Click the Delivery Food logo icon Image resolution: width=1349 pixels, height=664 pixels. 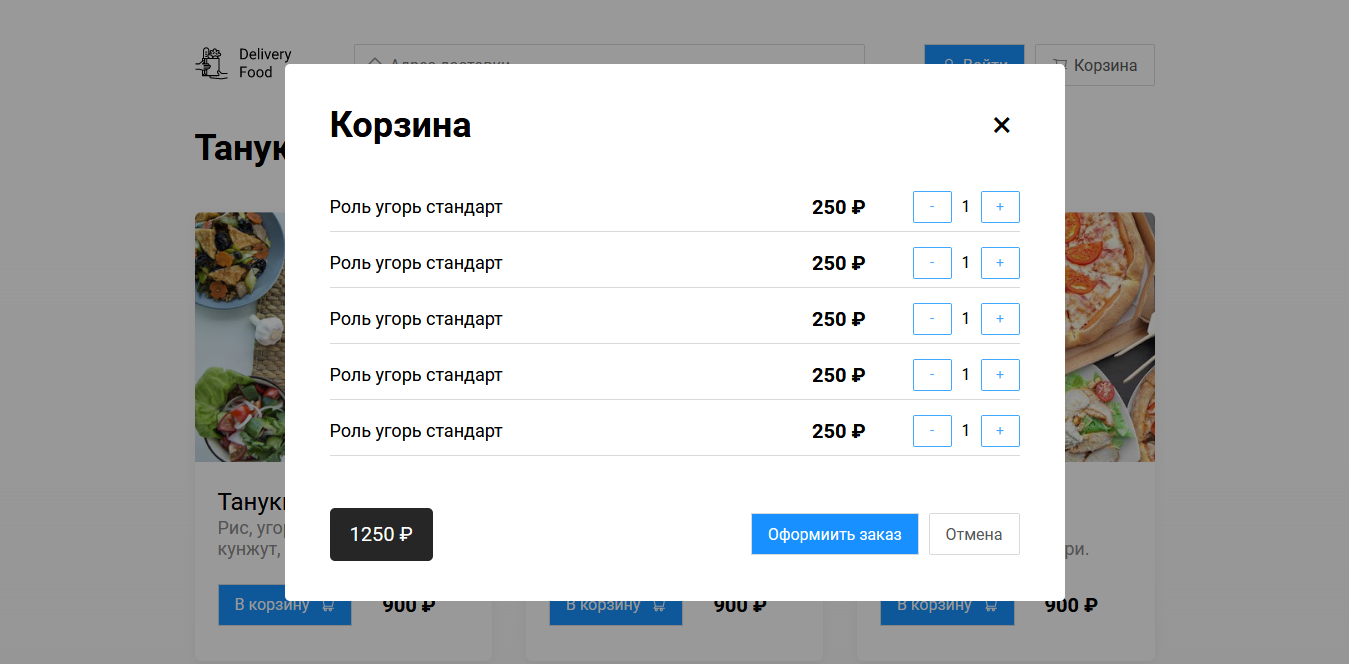point(211,63)
